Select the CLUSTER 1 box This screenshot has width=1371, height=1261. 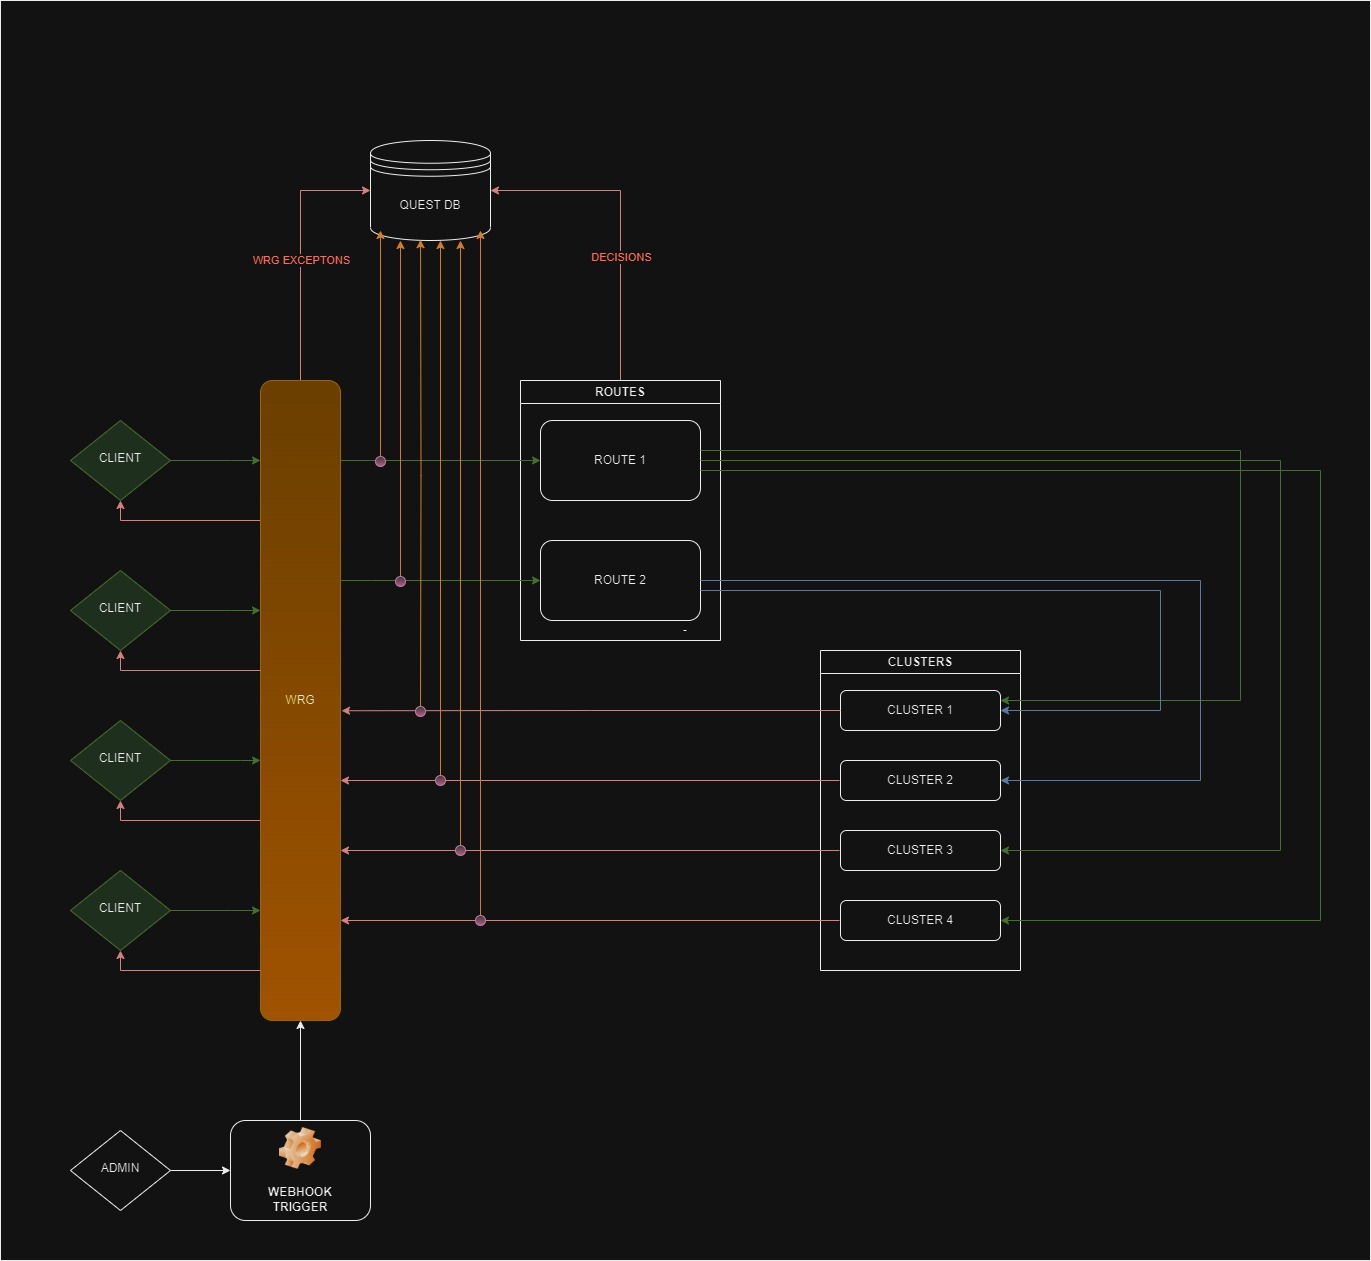920,710
